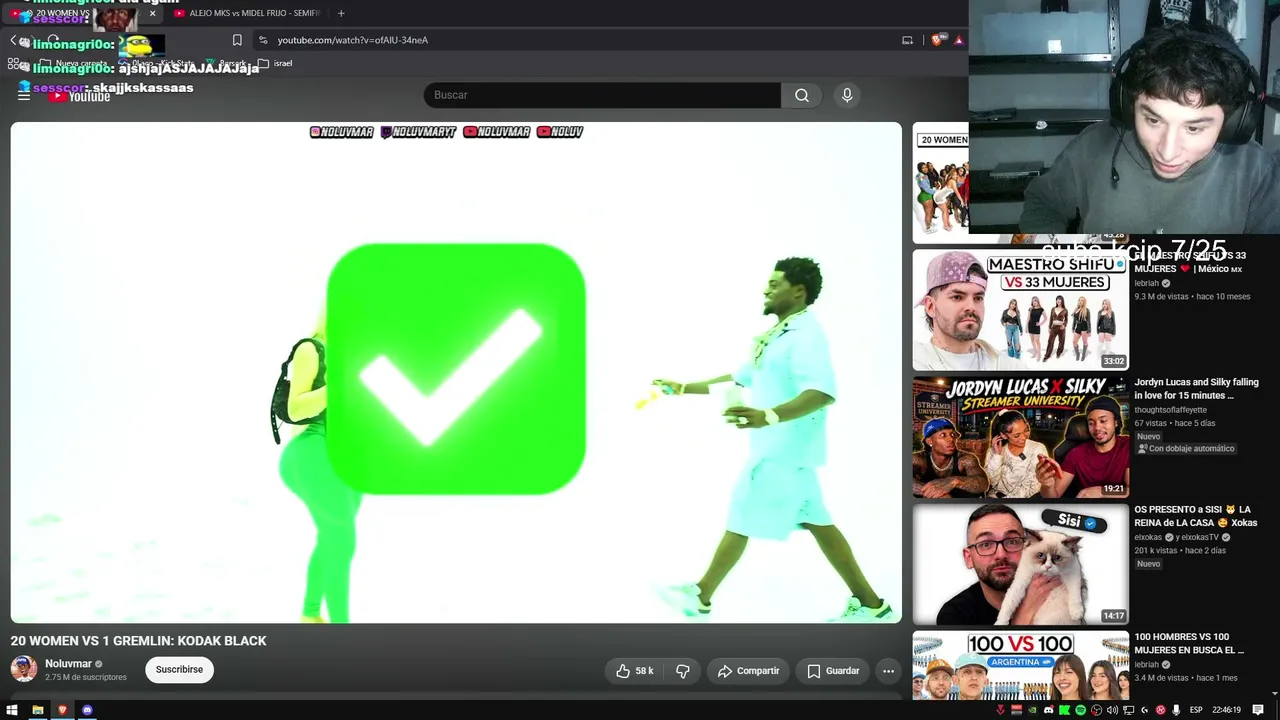The width and height of the screenshot is (1280, 720).
Task: Open the volume speaker tray icon
Action: tap(1112, 710)
